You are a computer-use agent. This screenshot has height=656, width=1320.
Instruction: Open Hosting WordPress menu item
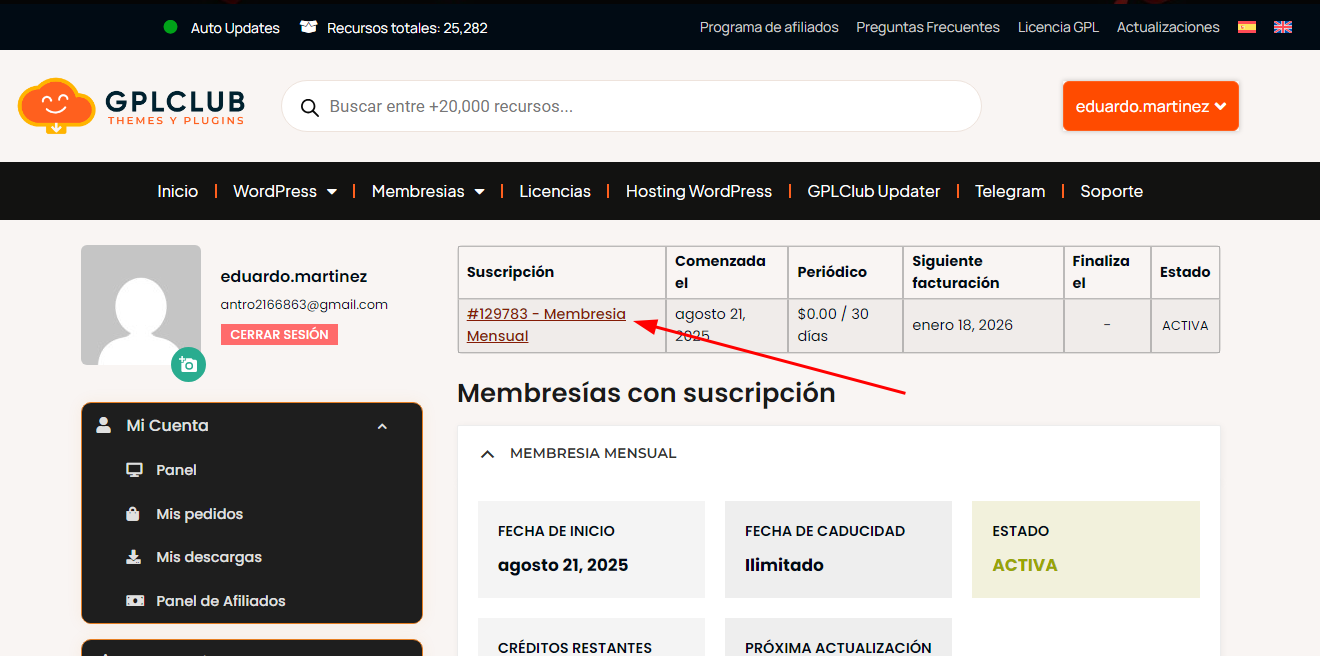(x=699, y=191)
